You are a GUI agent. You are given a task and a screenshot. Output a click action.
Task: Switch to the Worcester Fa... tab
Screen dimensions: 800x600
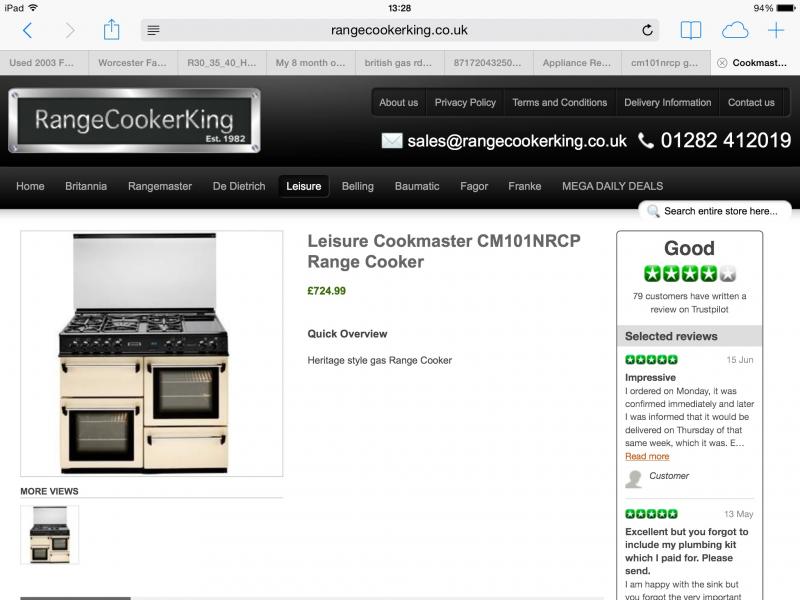coord(133,63)
